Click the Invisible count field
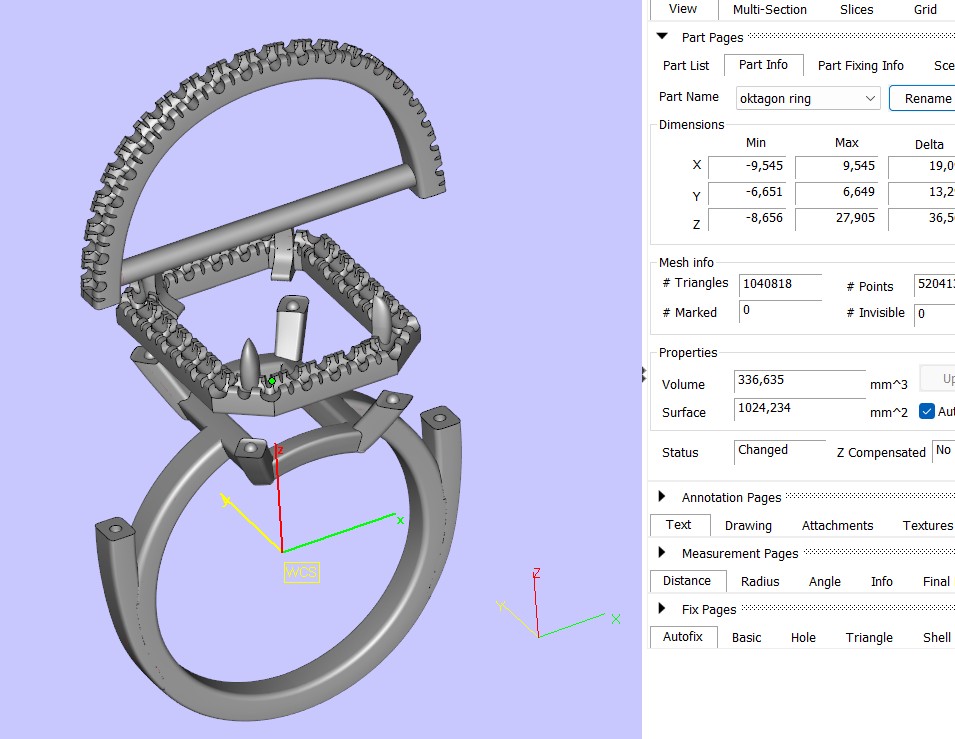This screenshot has width=955, height=739. click(x=934, y=314)
